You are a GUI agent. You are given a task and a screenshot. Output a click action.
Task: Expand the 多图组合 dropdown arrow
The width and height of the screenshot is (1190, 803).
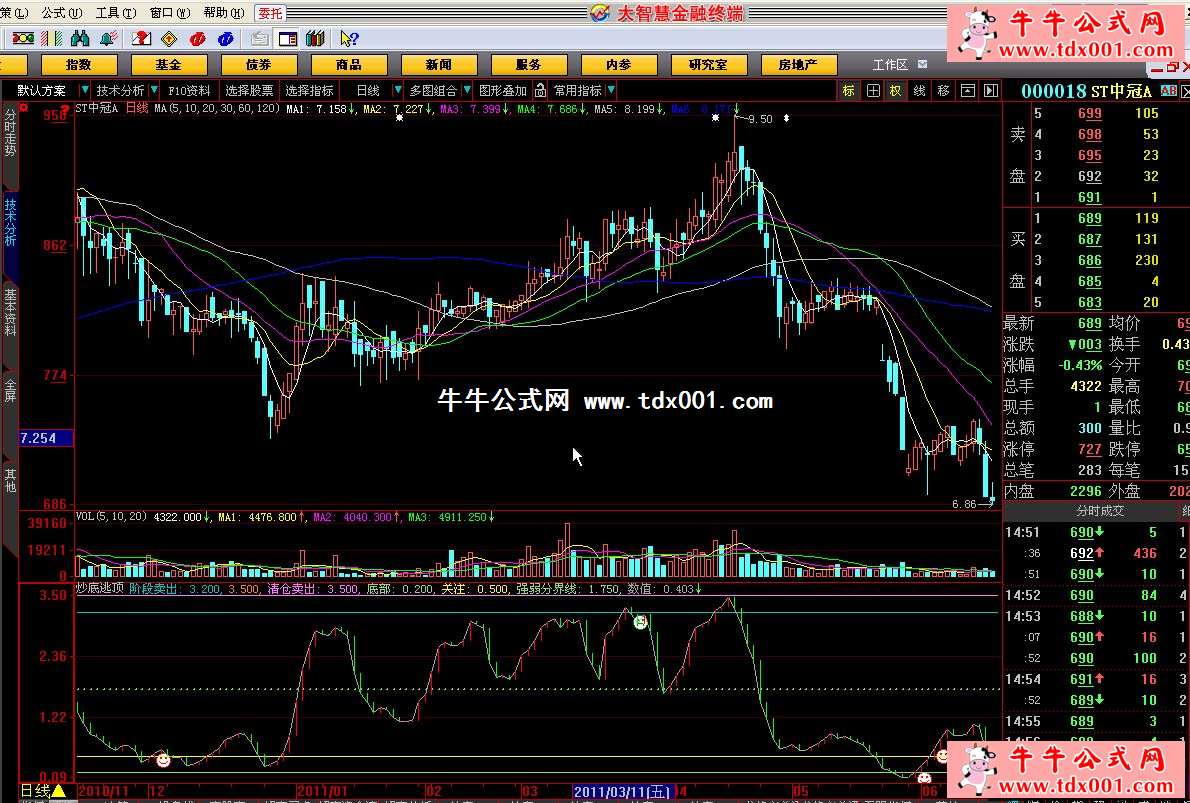click(x=466, y=90)
